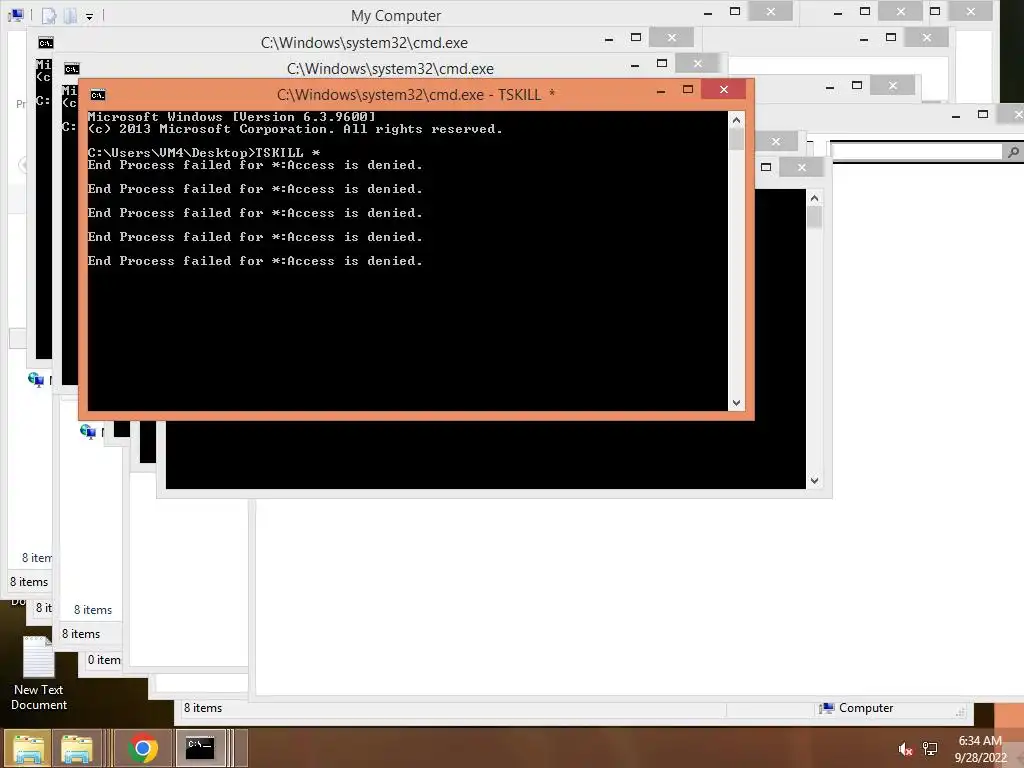Minimize the My Computer window
The width and height of the screenshot is (1024, 768).
pos(708,12)
